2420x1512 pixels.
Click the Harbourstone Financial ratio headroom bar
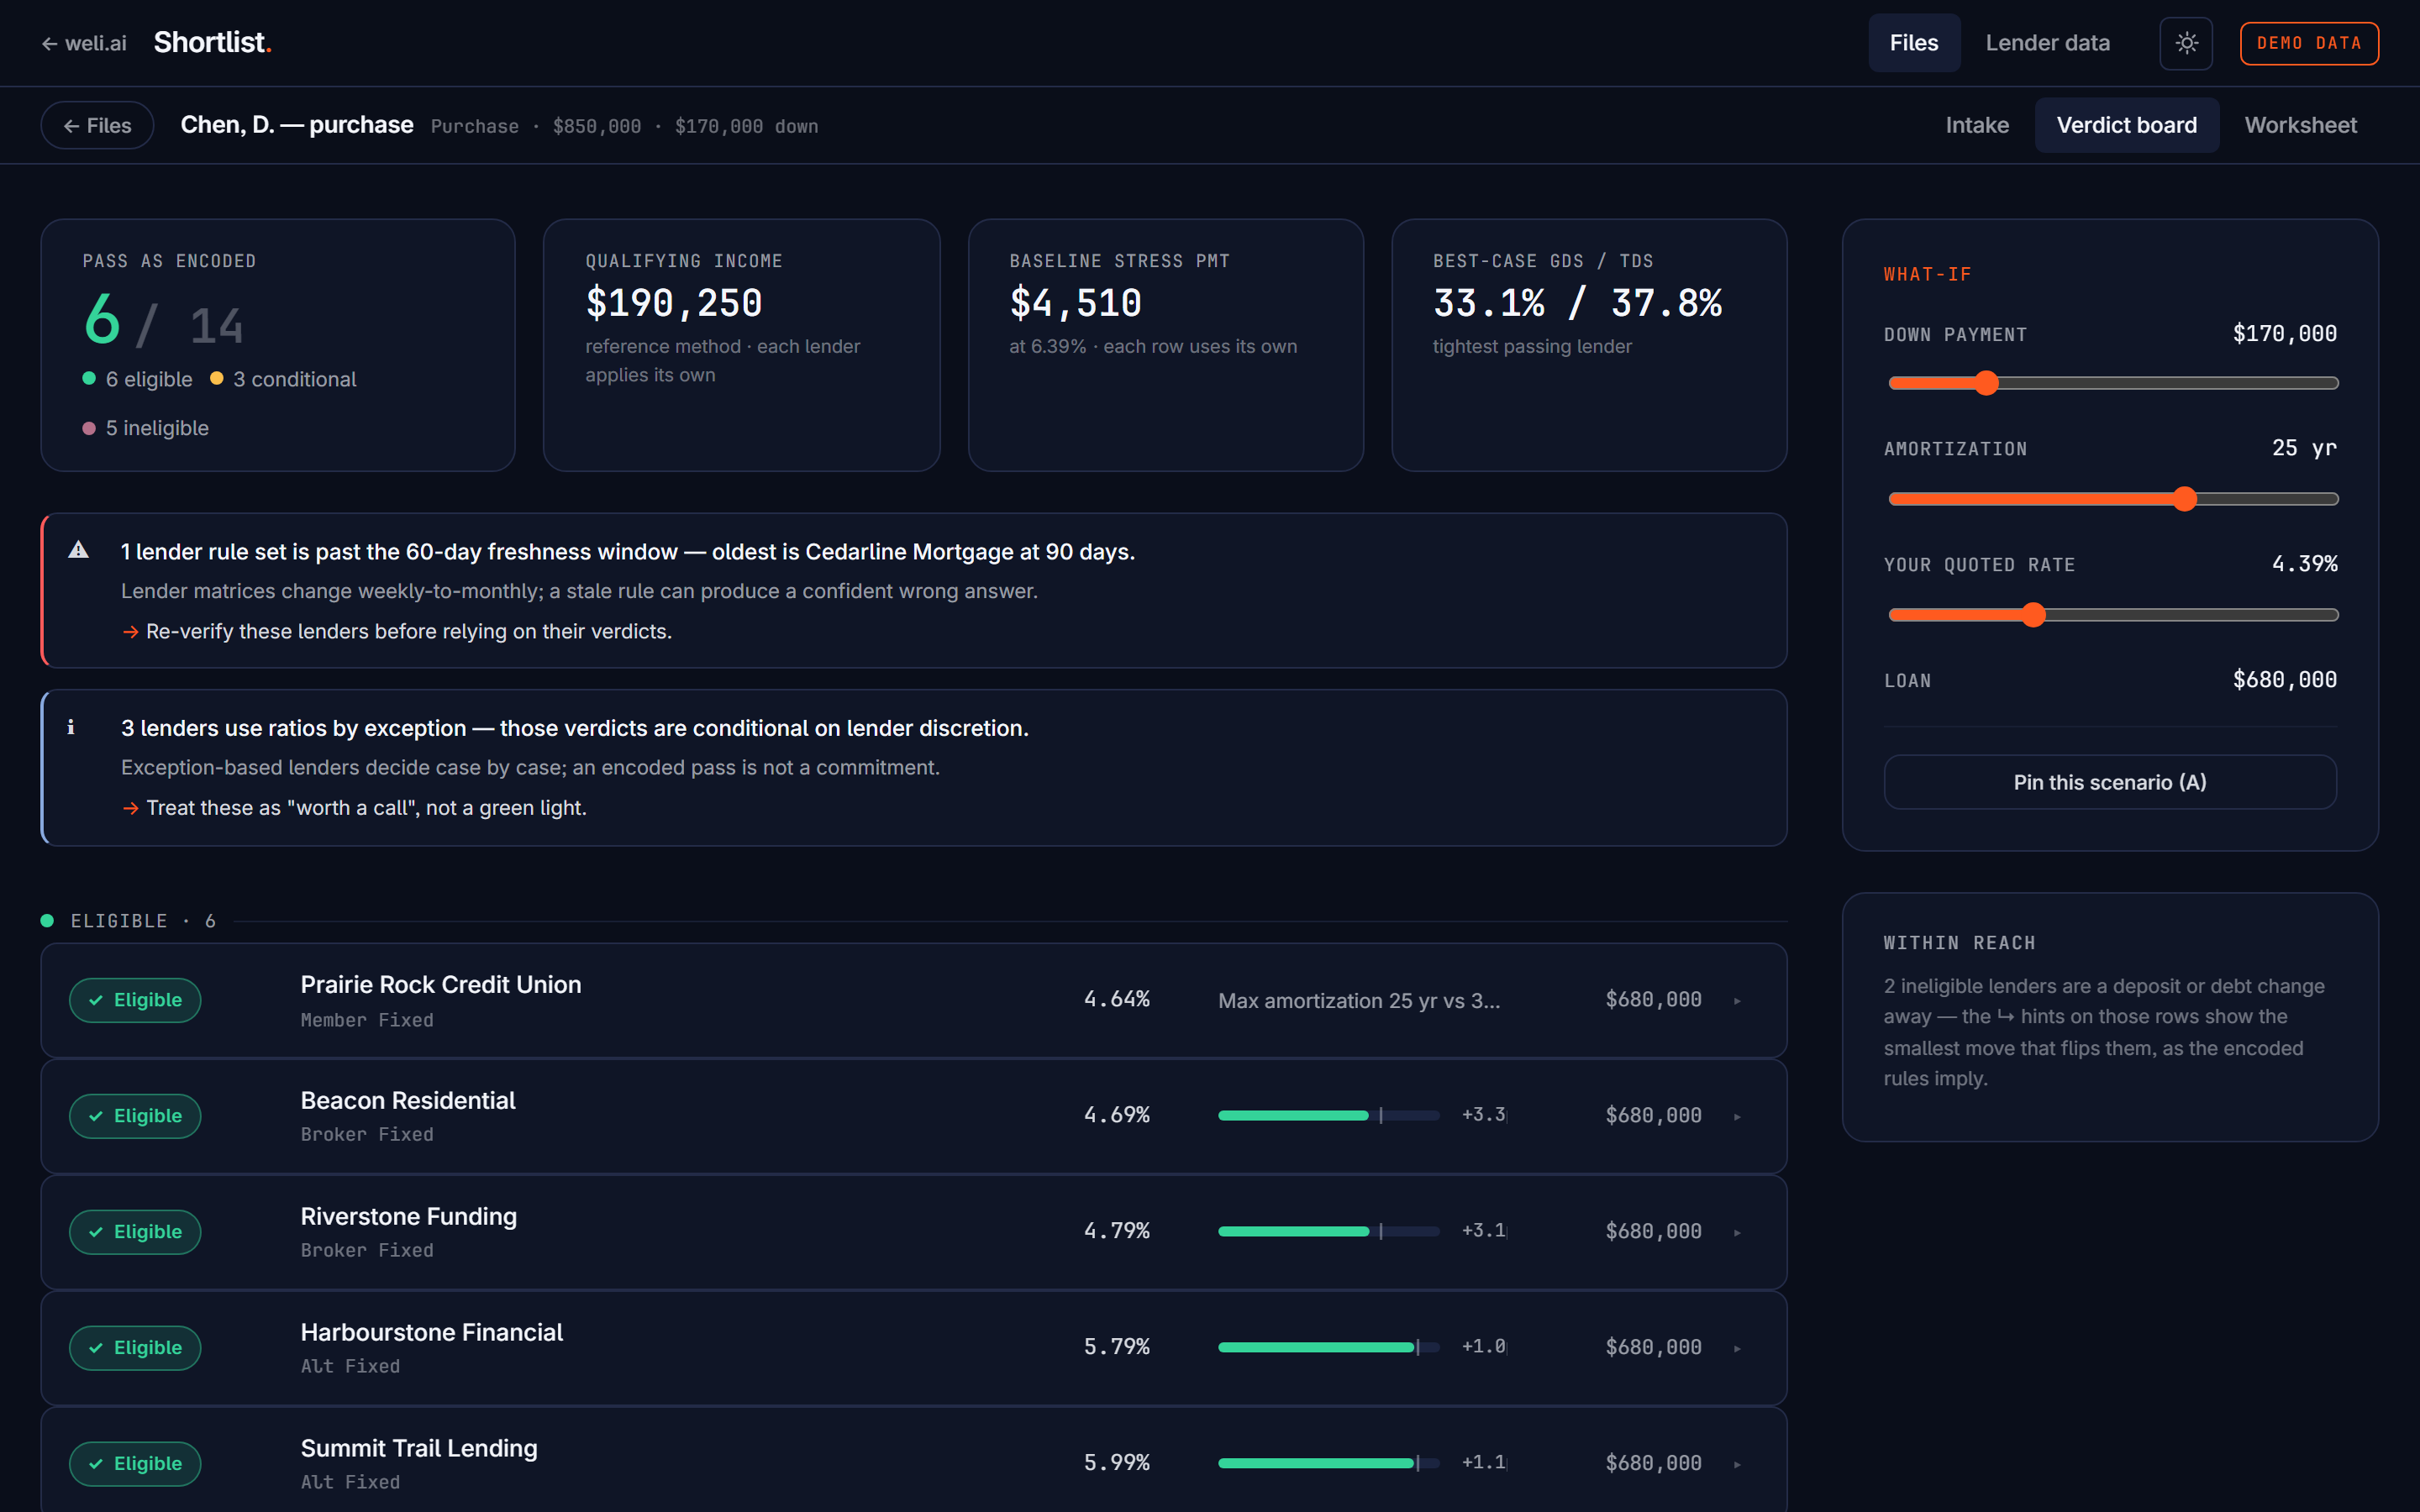pos(1328,1347)
